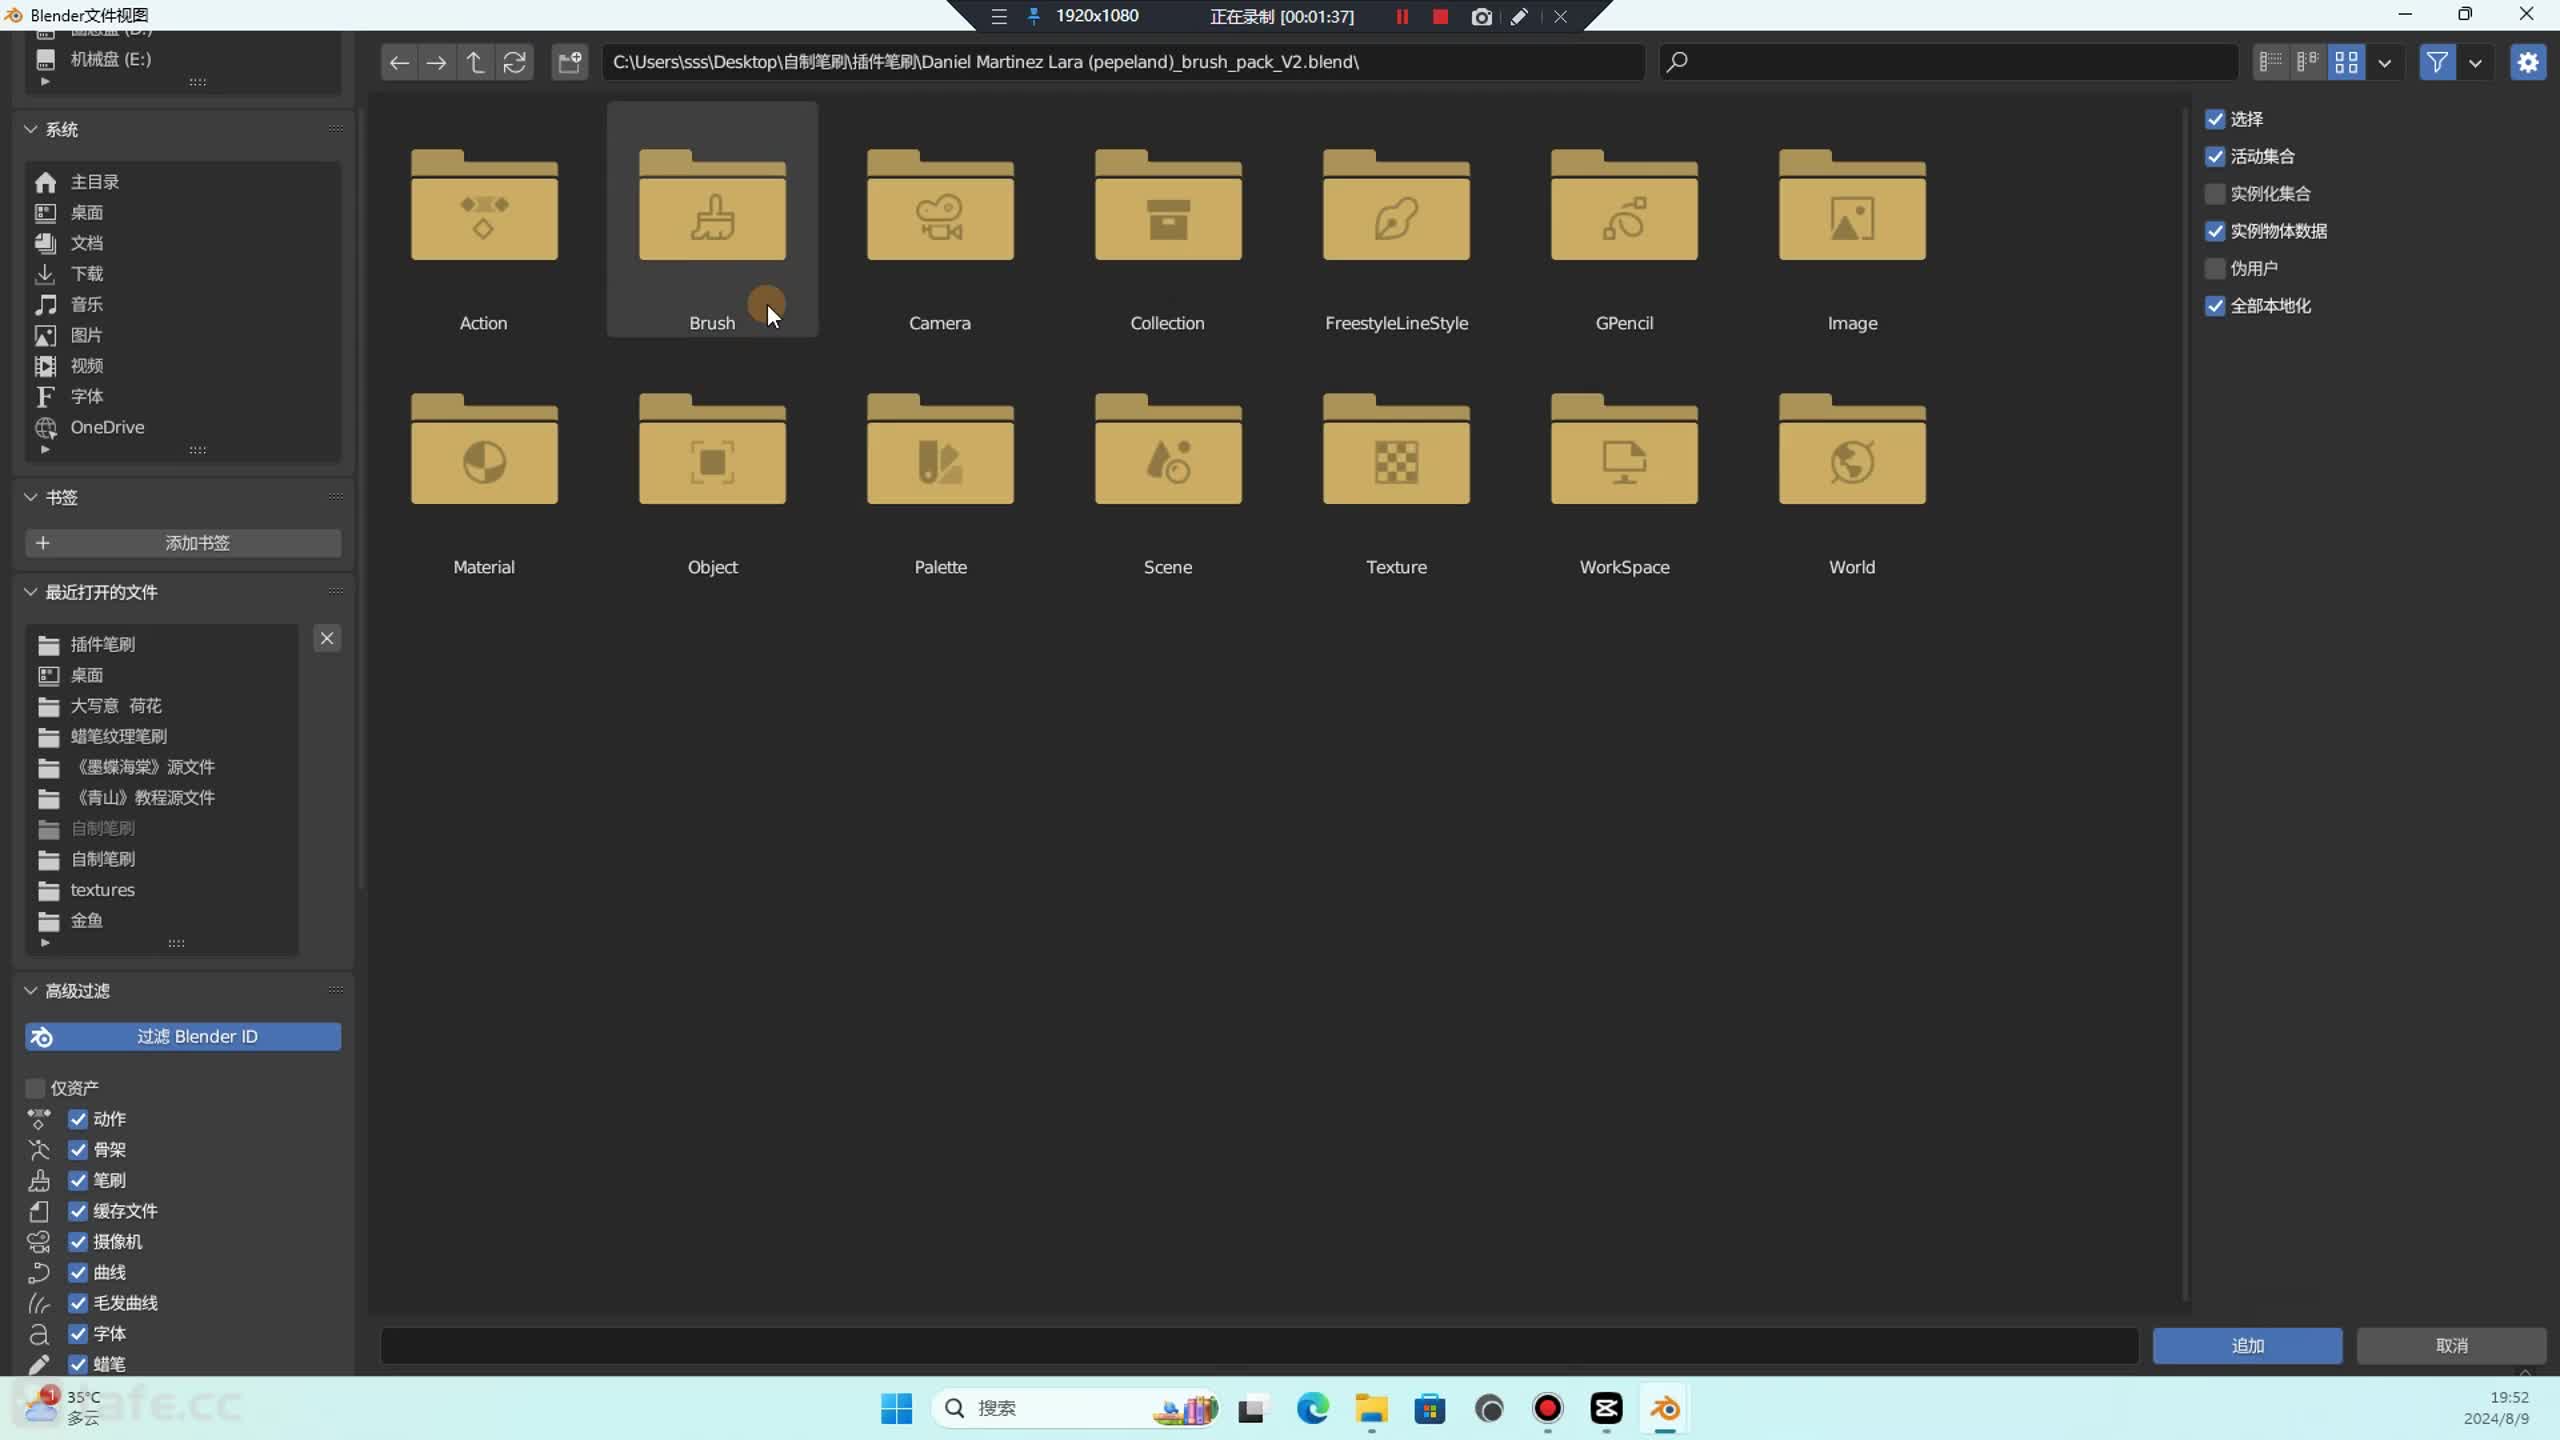Pause the screen recording
This screenshot has height=1440, width=2560.
tap(1402, 16)
